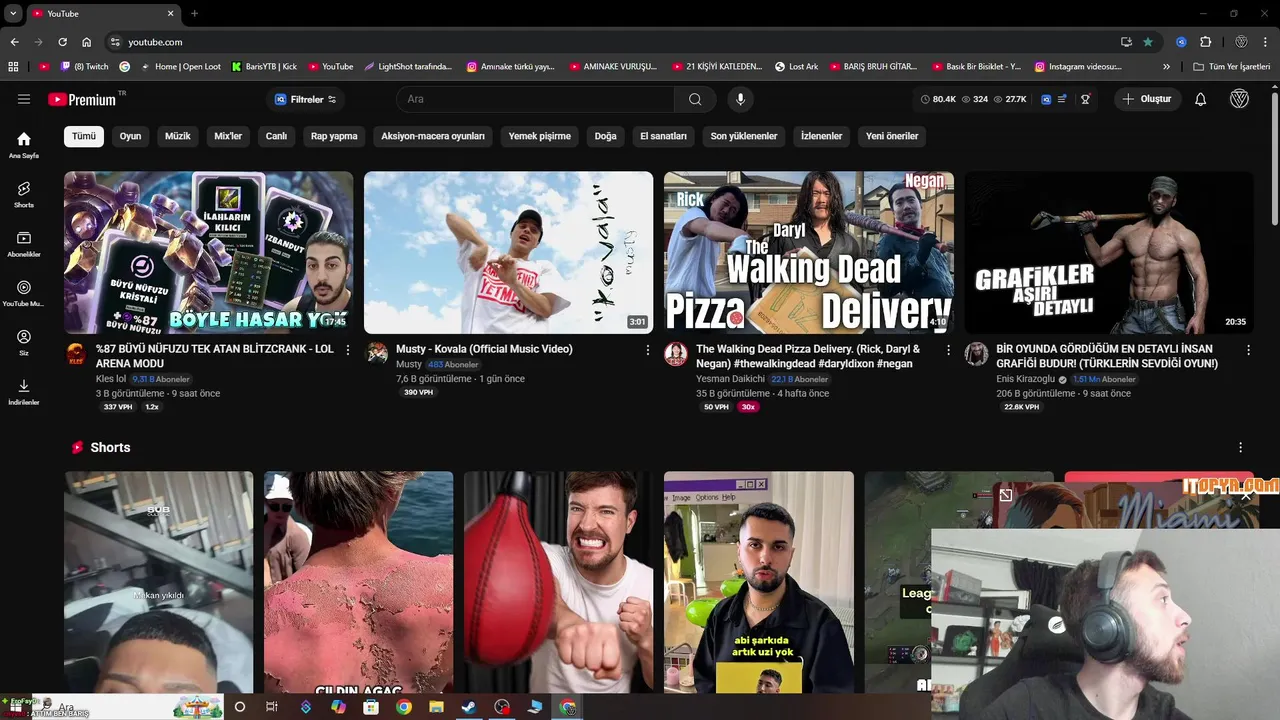Click the 80.4K views stat
This screenshot has width=1280, height=720.
click(938, 99)
